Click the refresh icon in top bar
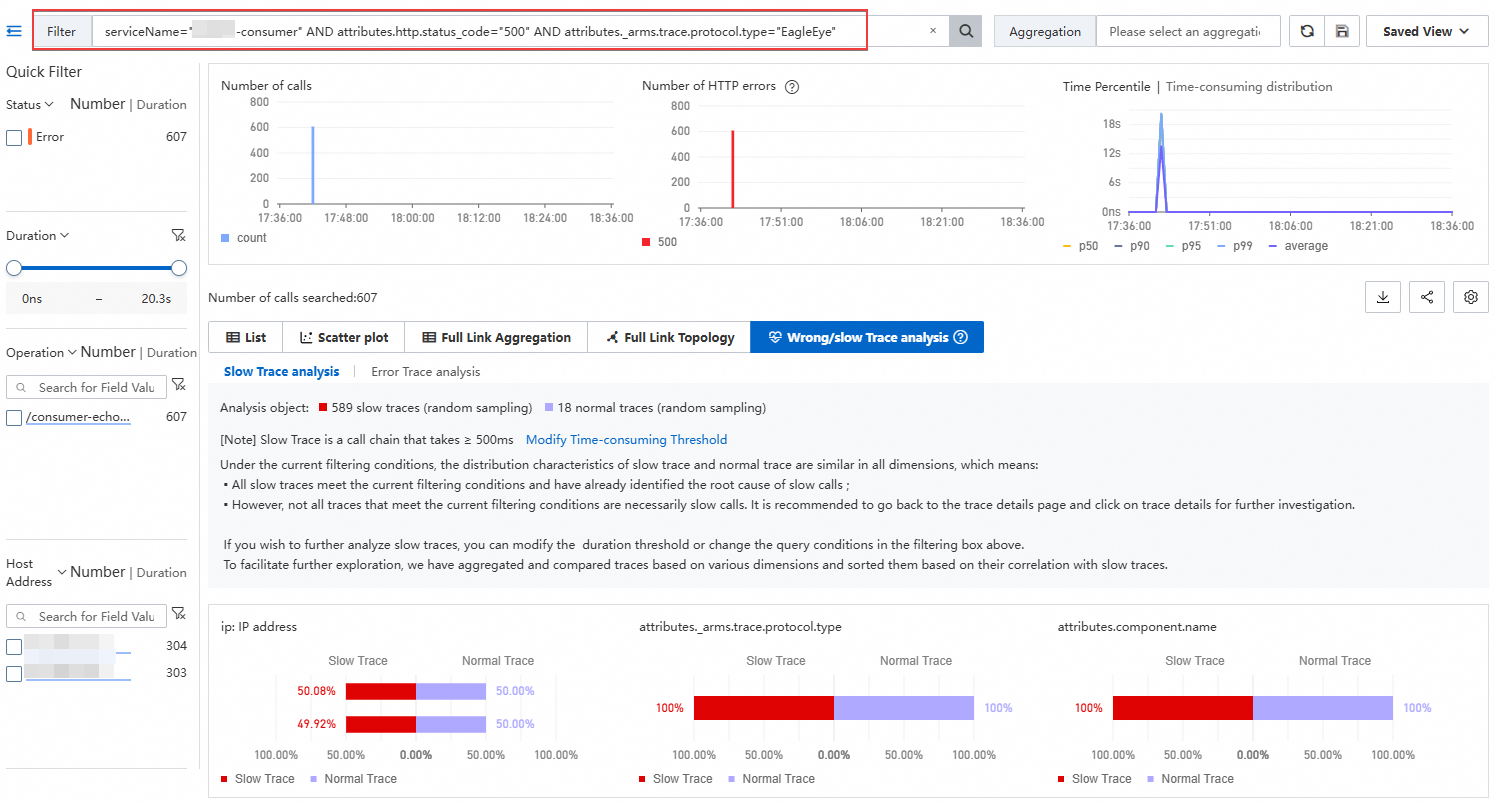 tap(1307, 31)
